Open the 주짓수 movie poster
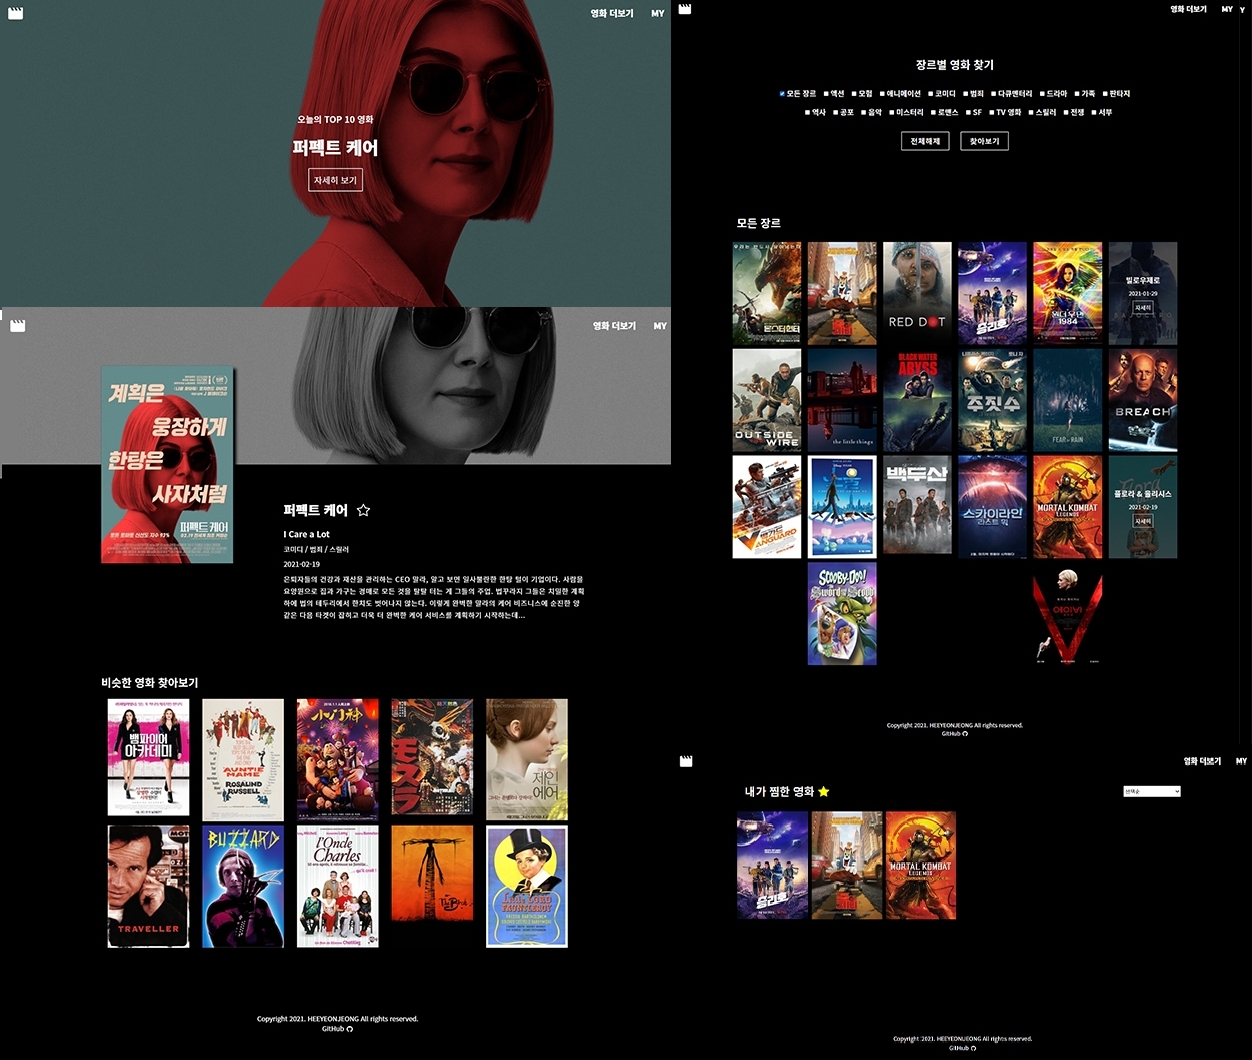1252x1060 pixels. pos(992,400)
